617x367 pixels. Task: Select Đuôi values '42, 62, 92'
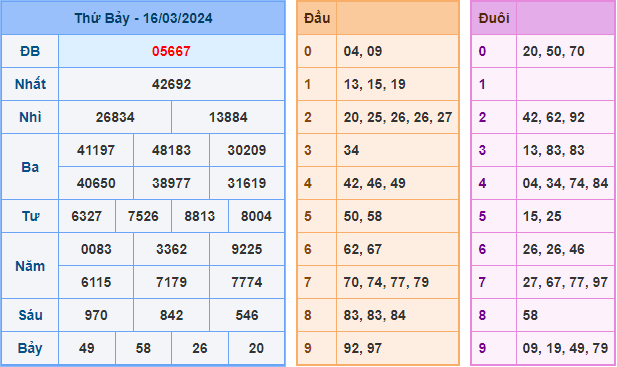point(554,117)
